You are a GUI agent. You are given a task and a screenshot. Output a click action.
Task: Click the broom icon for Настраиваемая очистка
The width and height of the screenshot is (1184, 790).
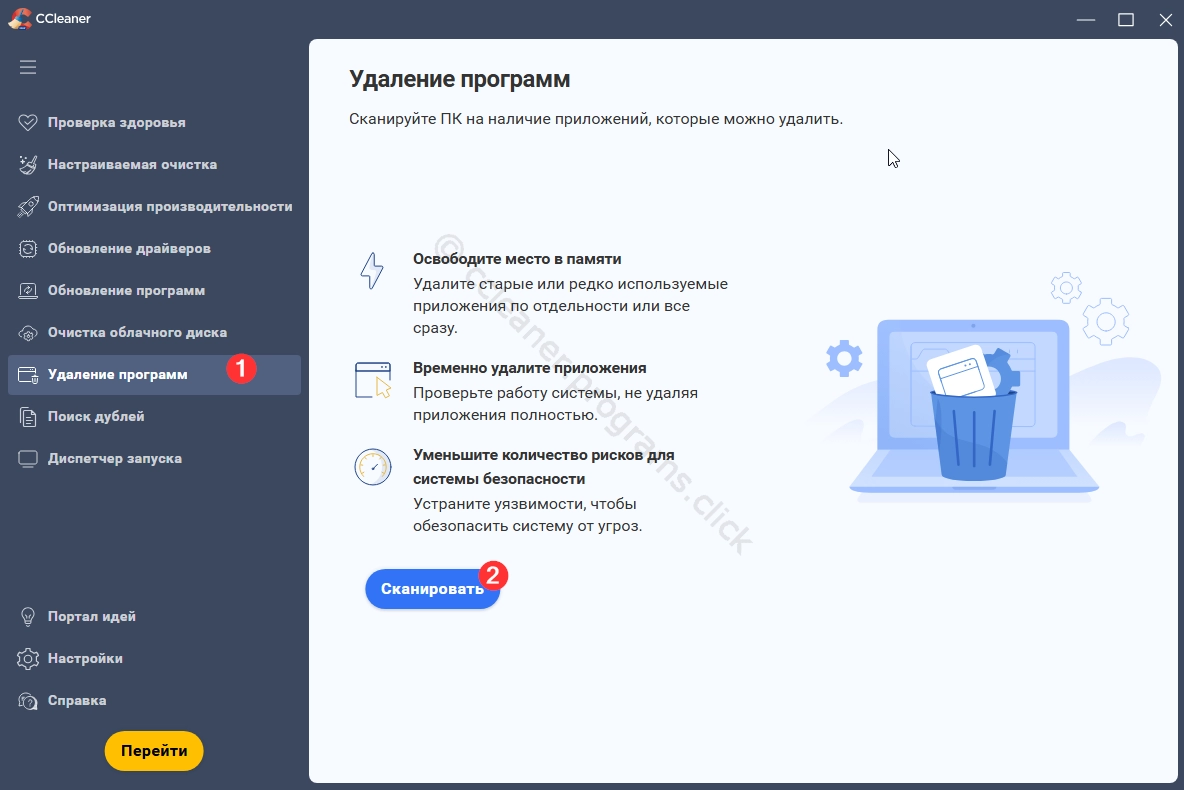[28, 165]
